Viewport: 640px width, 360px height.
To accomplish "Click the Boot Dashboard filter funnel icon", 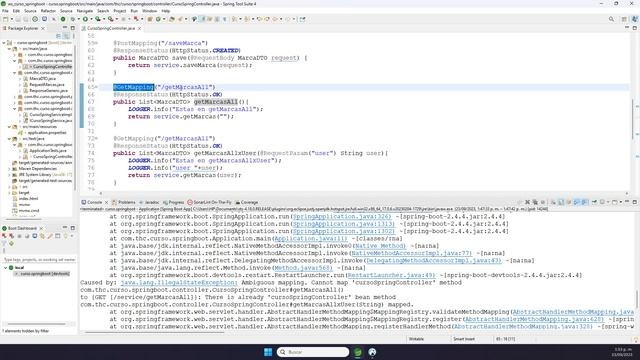I will pyautogui.click(x=4, y=243).
